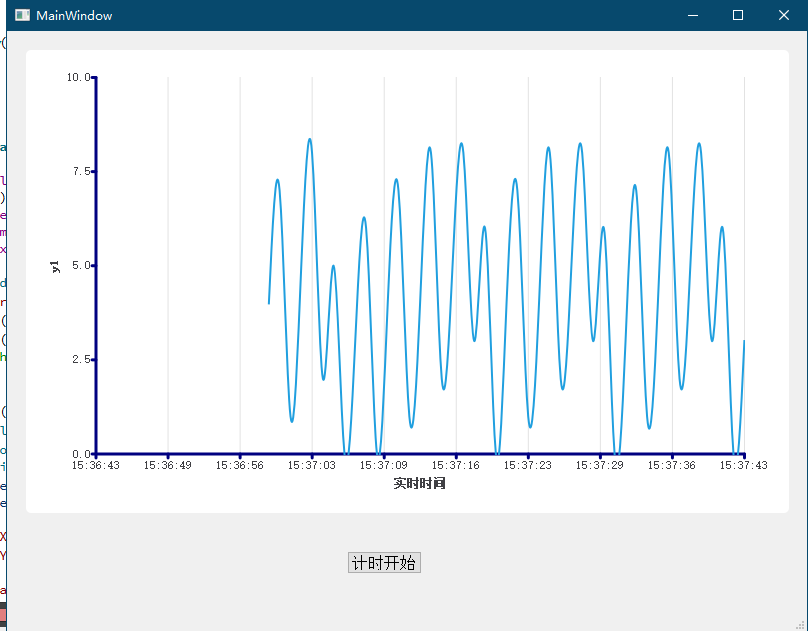This screenshot has height=631, width=808.
Task: Click the 15:36:49 time label
Action: (168, 465)
